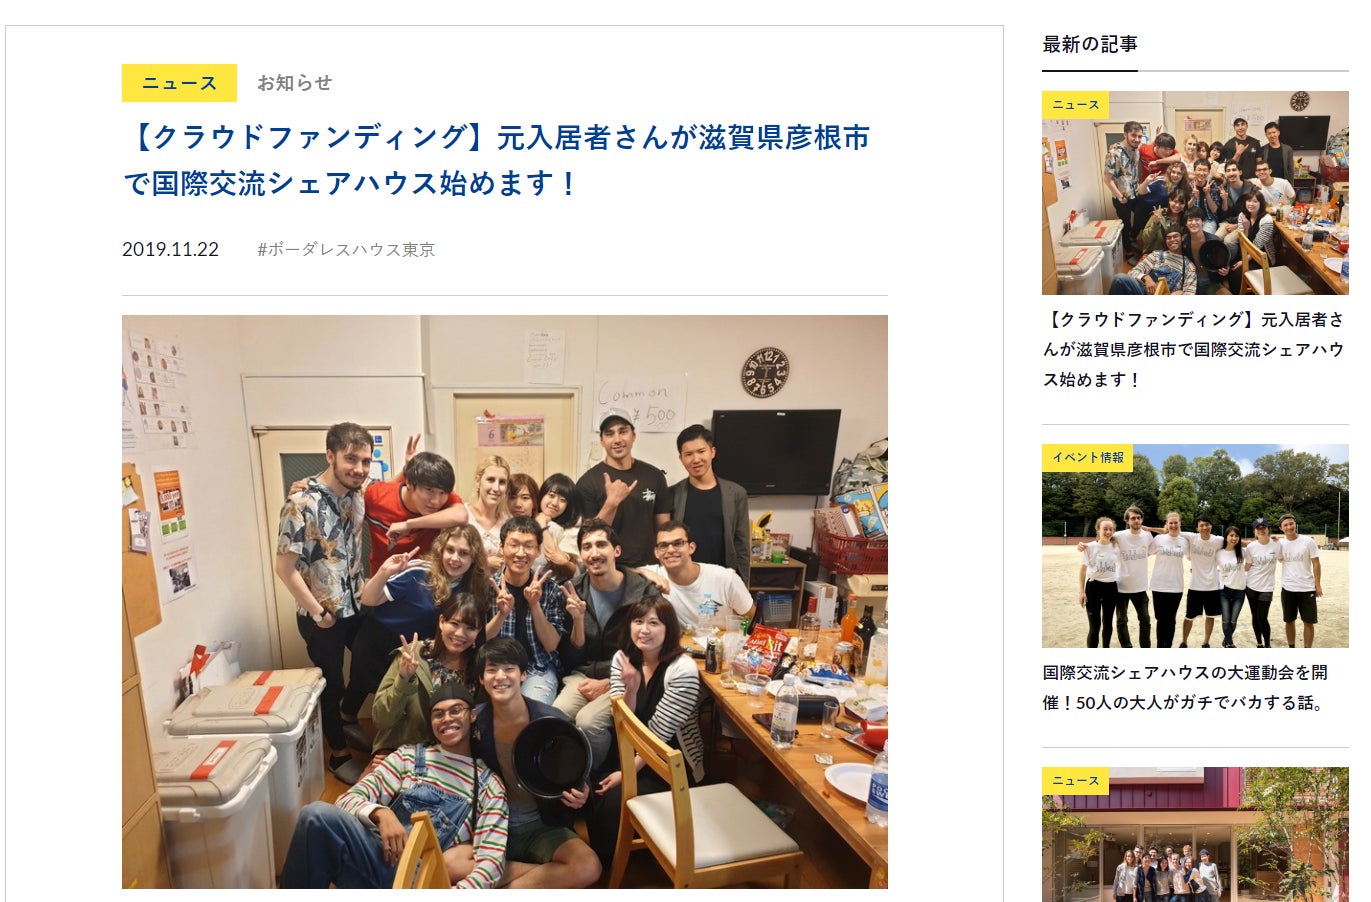Click the イベント情報 label on sports day thumbnail
Image resolution: width=1371 pixels, height=902 pixels.
1087,458
